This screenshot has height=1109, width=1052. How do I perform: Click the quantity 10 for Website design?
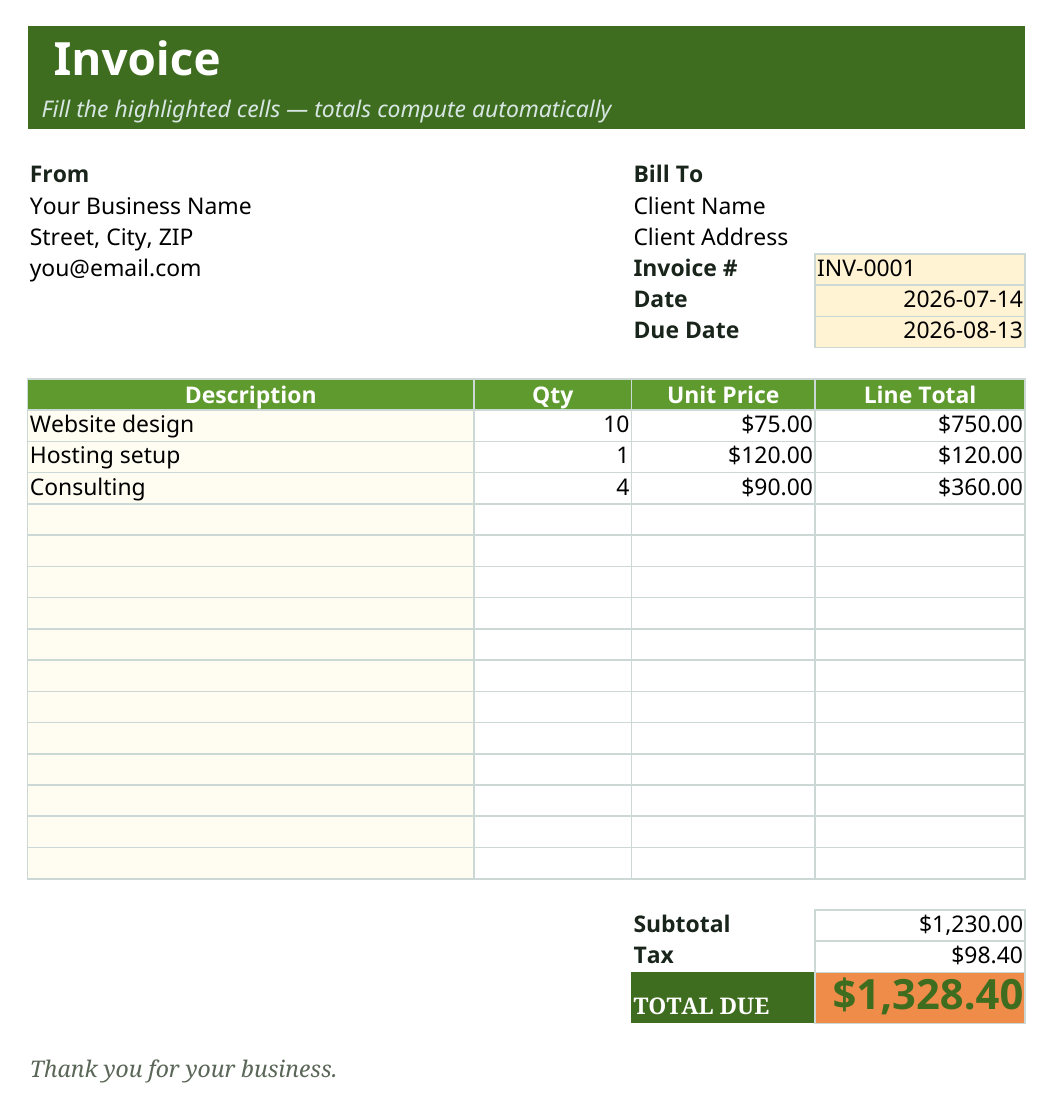point(553,425)
